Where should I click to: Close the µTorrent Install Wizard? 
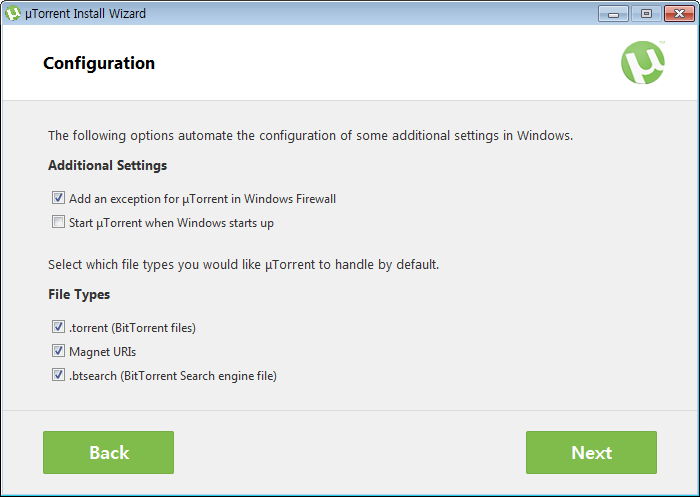679,14
